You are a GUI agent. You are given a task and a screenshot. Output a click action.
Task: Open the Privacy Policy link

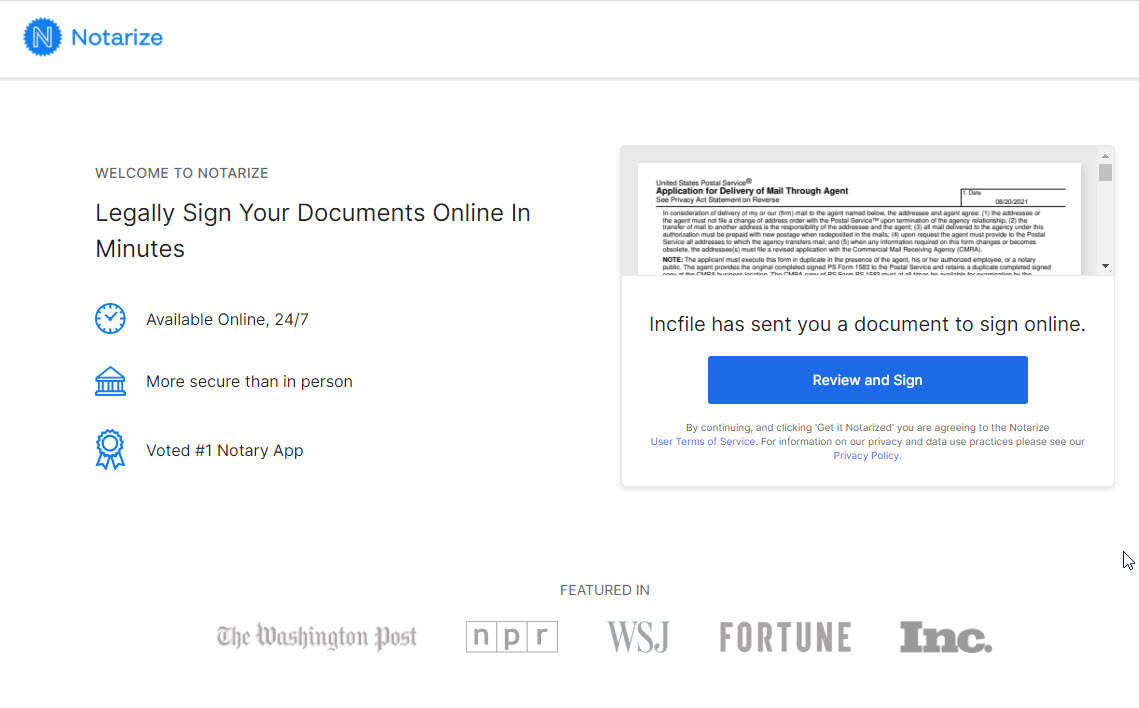[866, 456]
